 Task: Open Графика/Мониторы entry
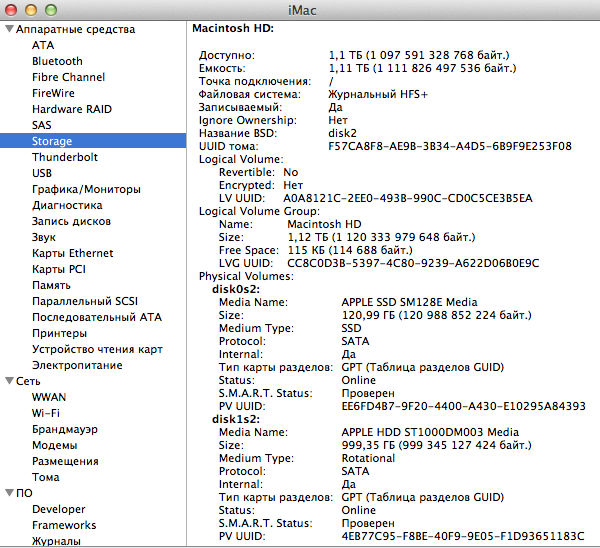[x=86, y=189]
